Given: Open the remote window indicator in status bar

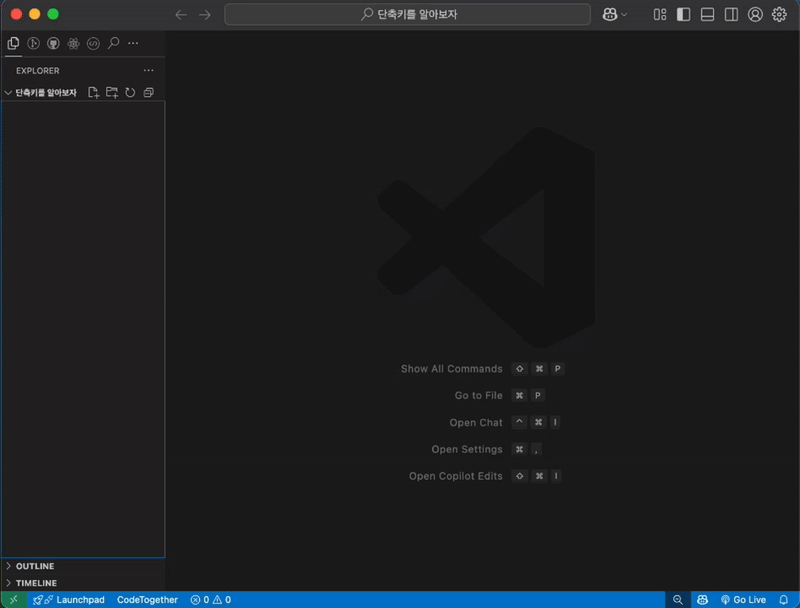Looking at the screenshot, I should coord(14,600).
